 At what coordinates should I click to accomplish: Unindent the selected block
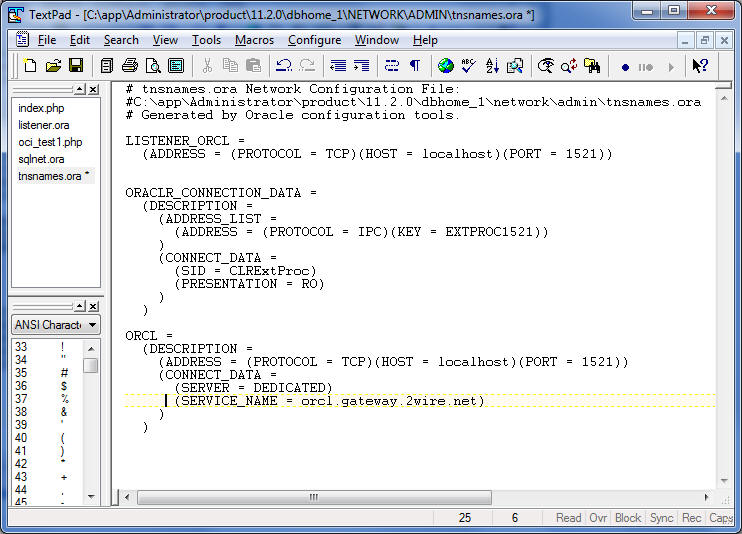click(x=338, y=66)
